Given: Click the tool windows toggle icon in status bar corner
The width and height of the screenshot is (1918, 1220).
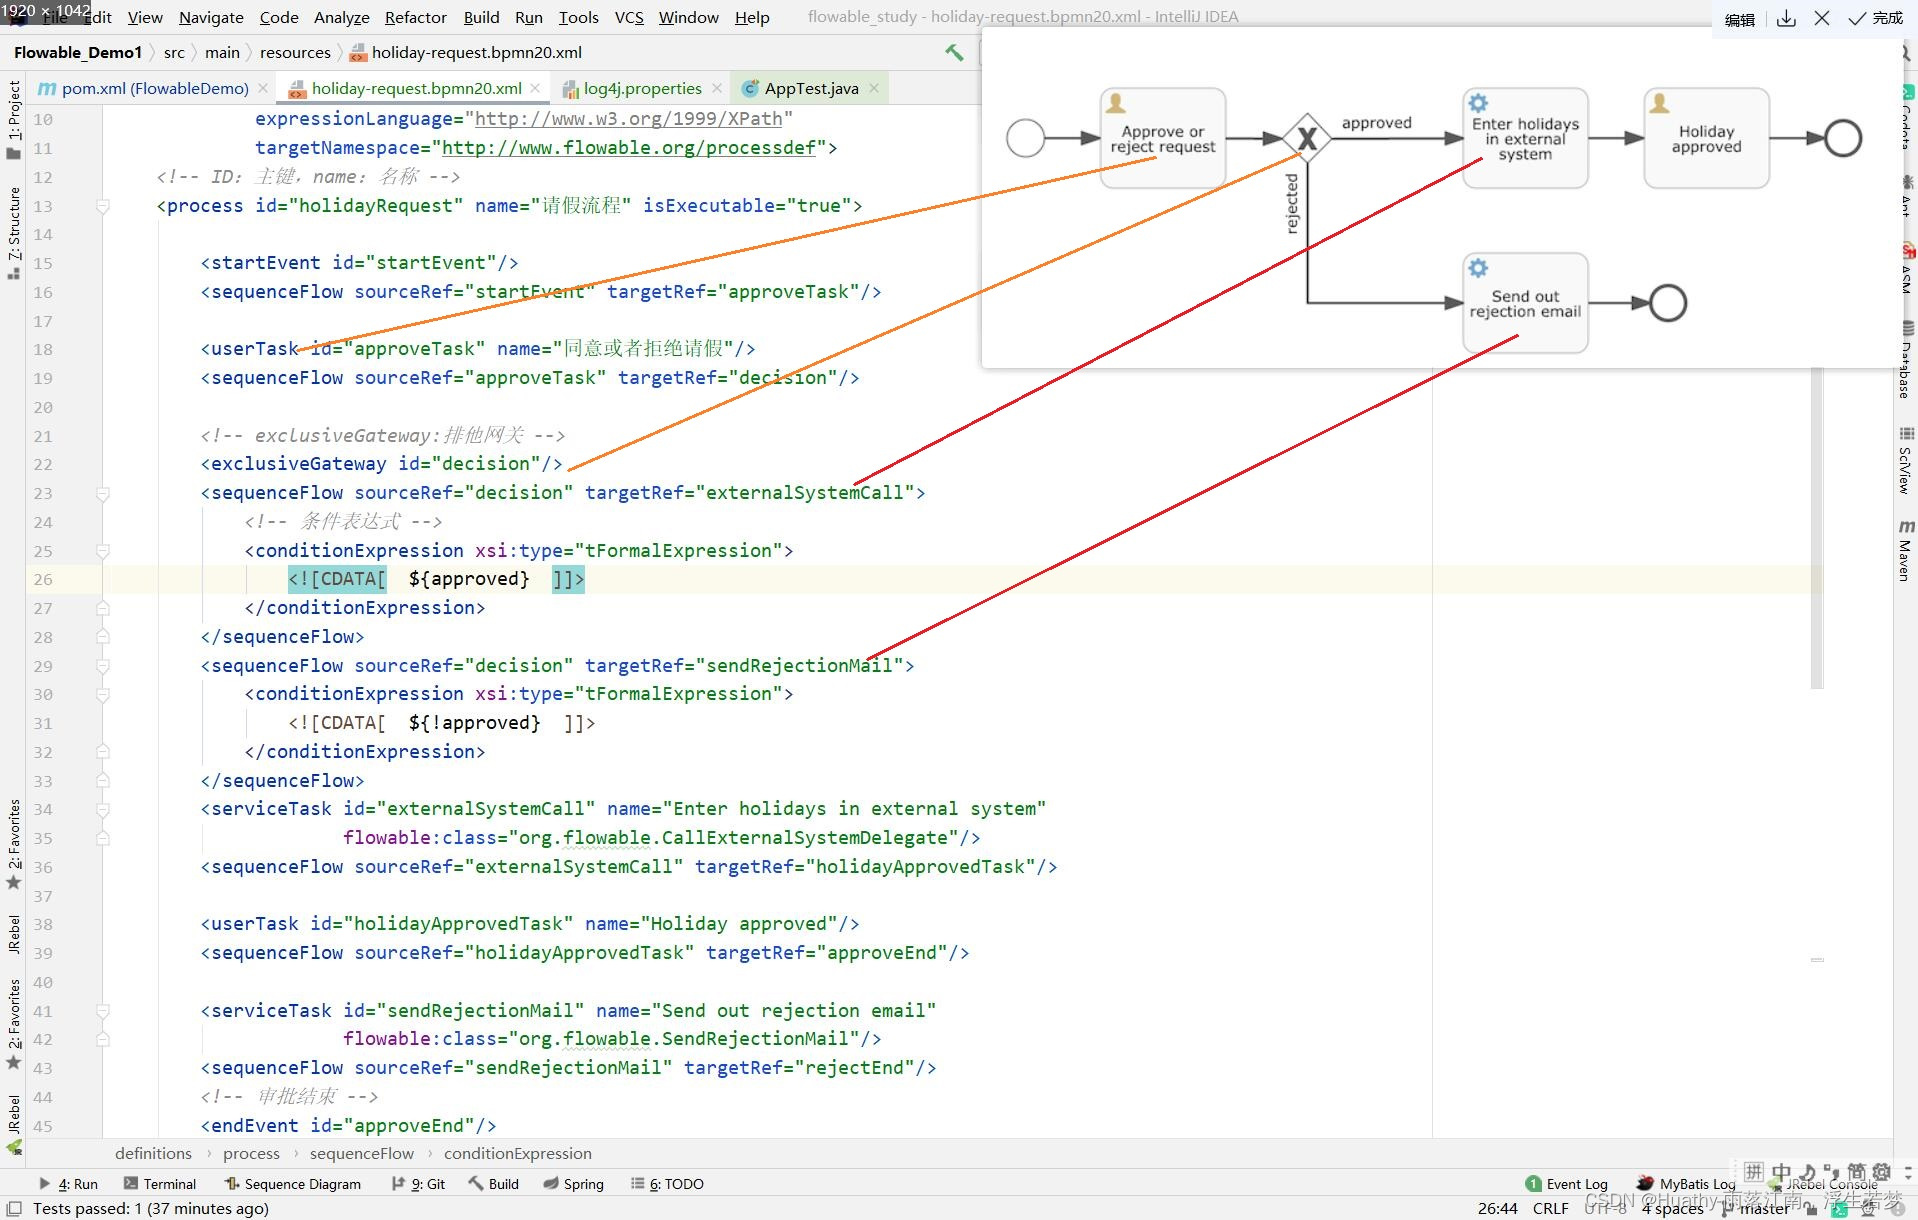Looking at the screenshot, I should (14, 1208).
